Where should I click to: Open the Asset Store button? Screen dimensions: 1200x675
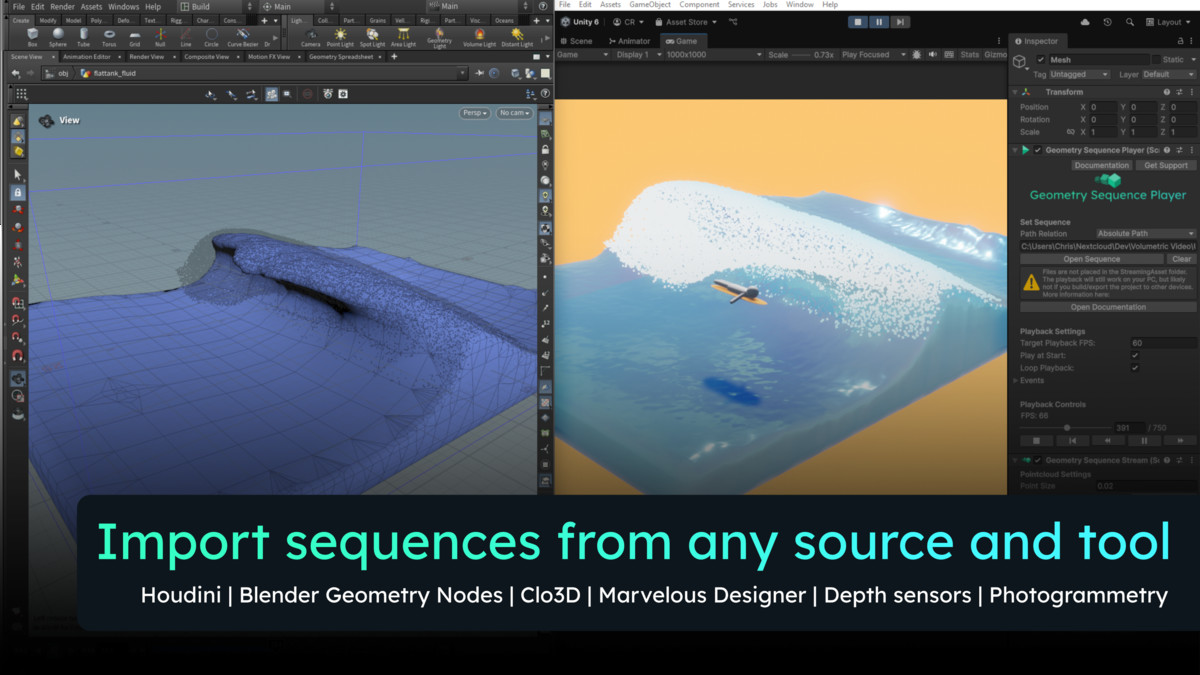(x=687, y=22)
